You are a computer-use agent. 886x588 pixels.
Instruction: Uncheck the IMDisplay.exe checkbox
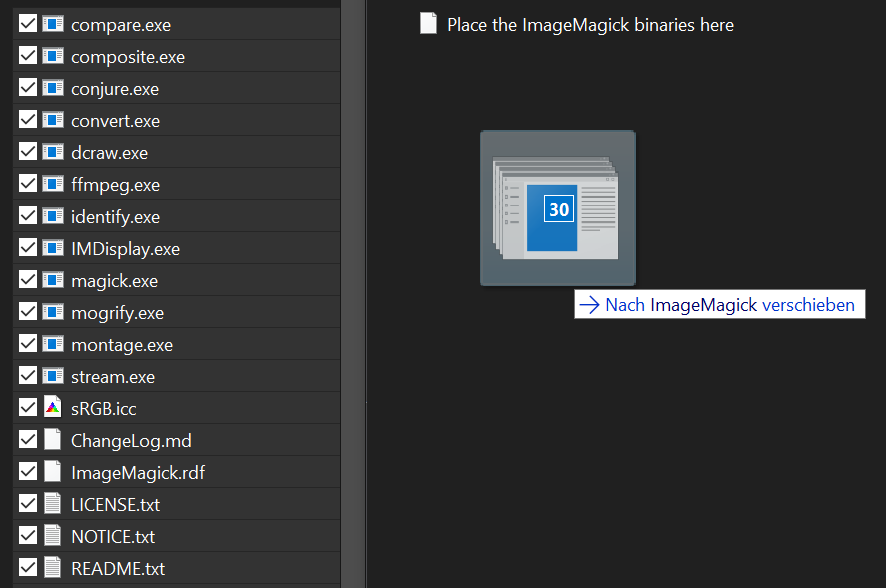[x=28, y=248]
